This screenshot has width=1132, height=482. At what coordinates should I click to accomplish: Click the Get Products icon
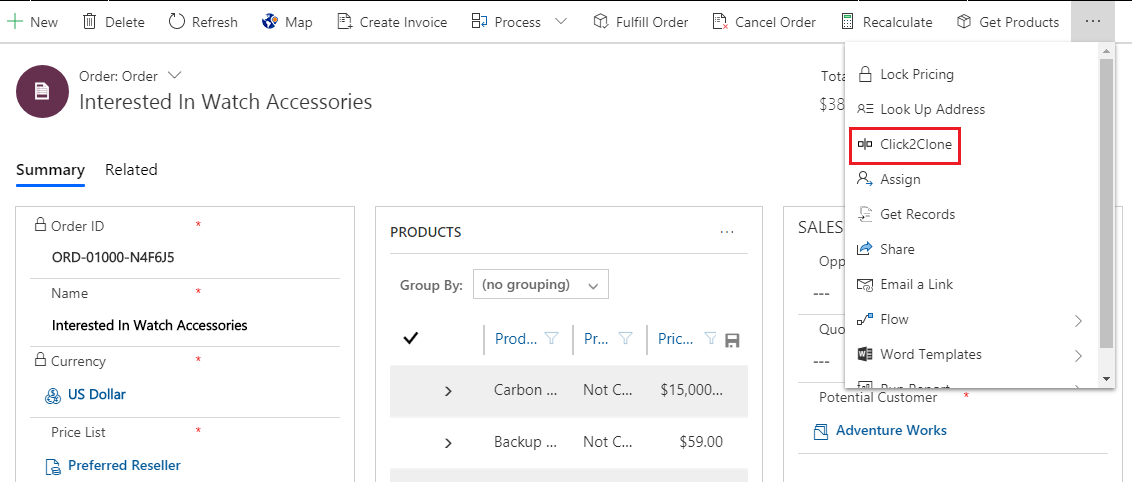click(964, 22)
